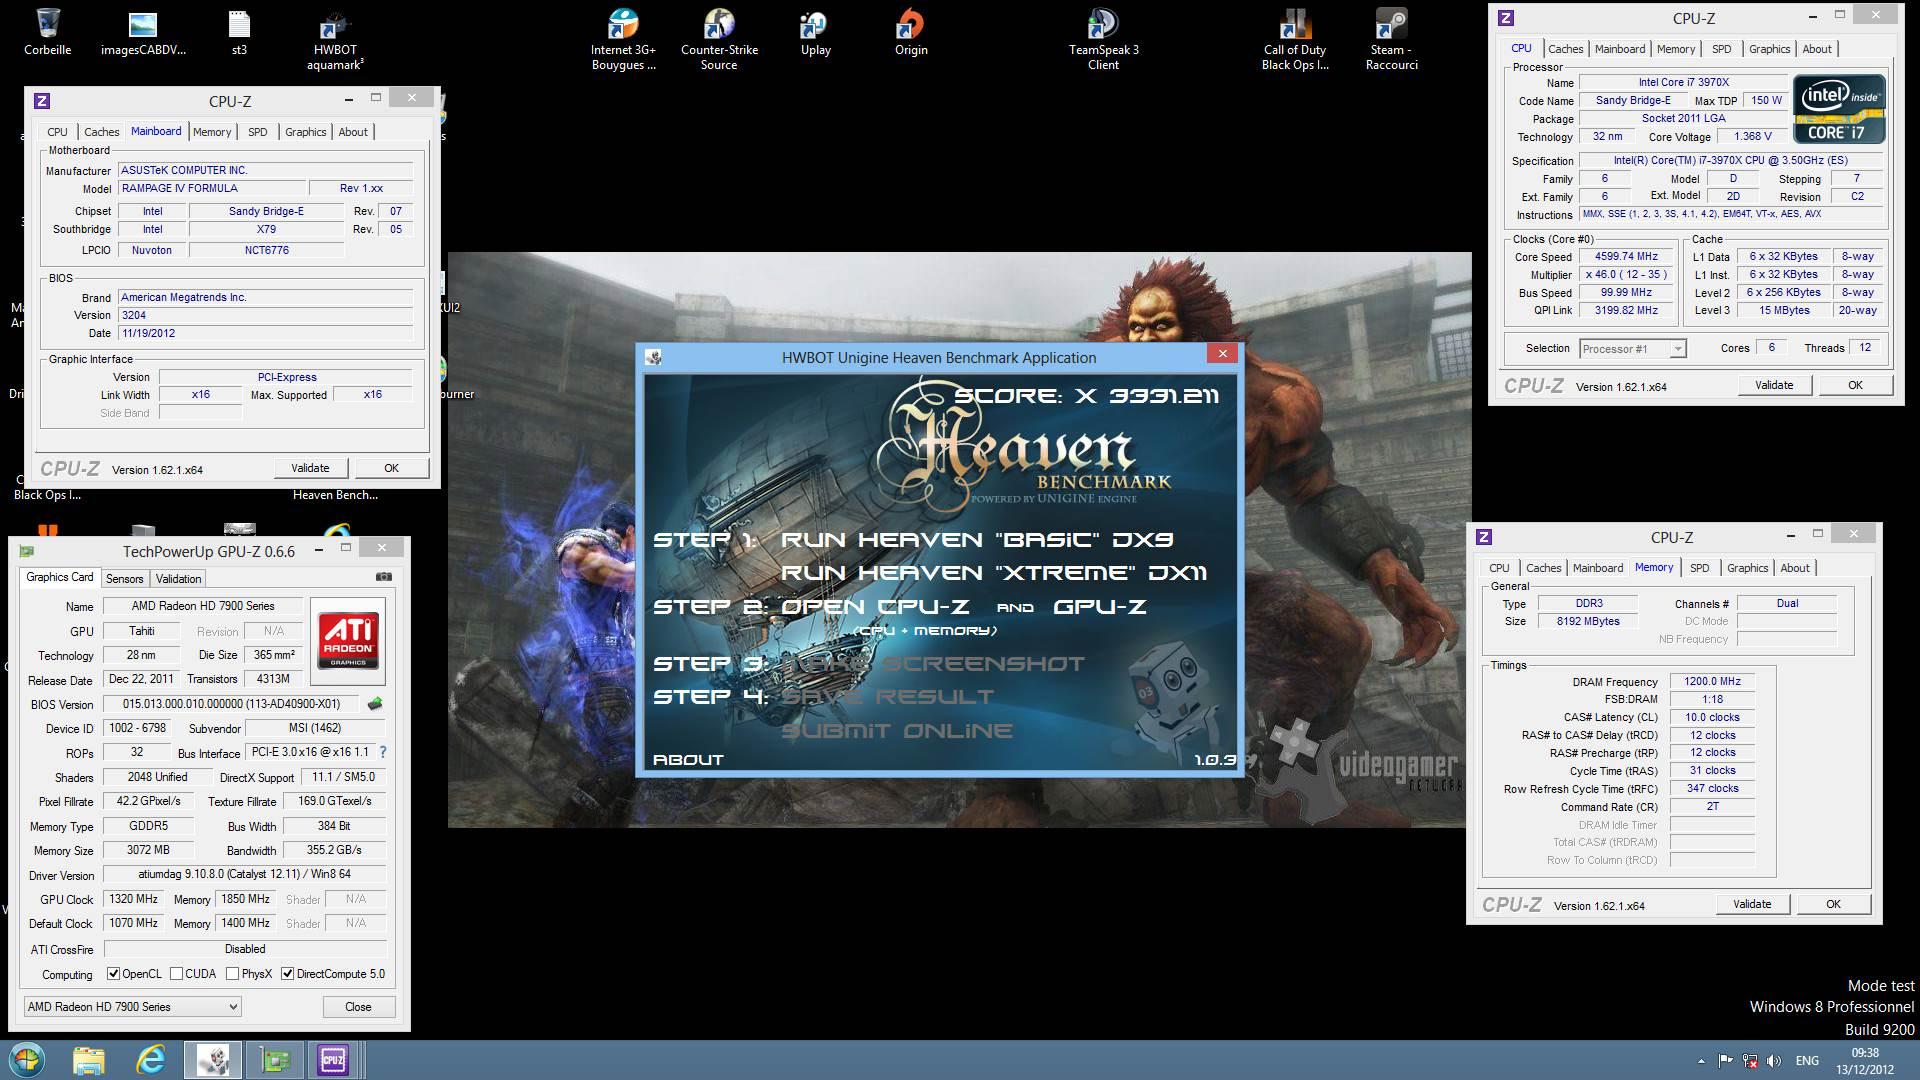Open About tab in Memory CPU-Z window
The height and width of the screenshot is (1080, 1920).
1795,568
